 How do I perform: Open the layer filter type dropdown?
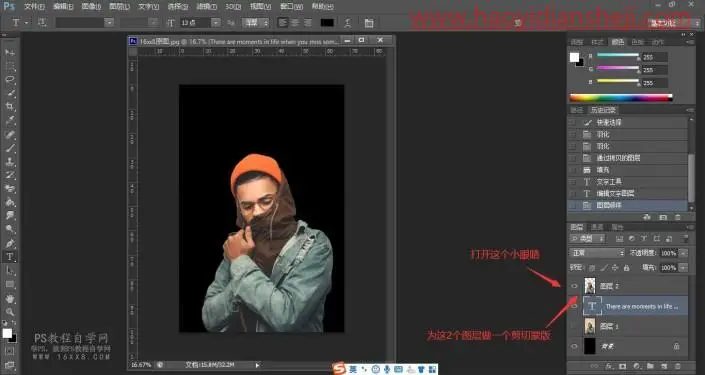pos(587,239)
